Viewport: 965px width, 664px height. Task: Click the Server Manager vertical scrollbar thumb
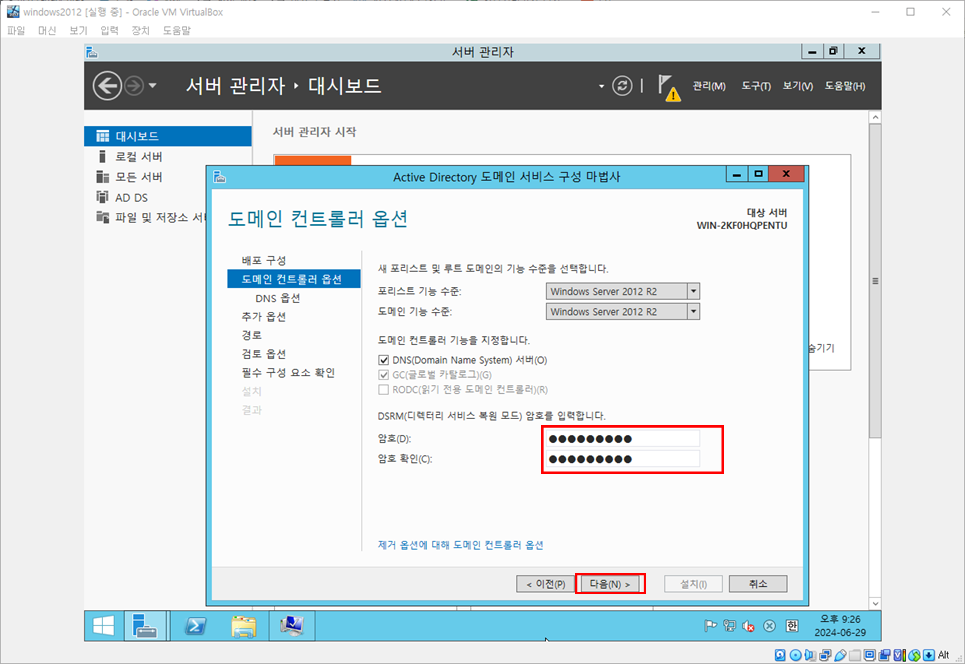click(x=875, y=281)
